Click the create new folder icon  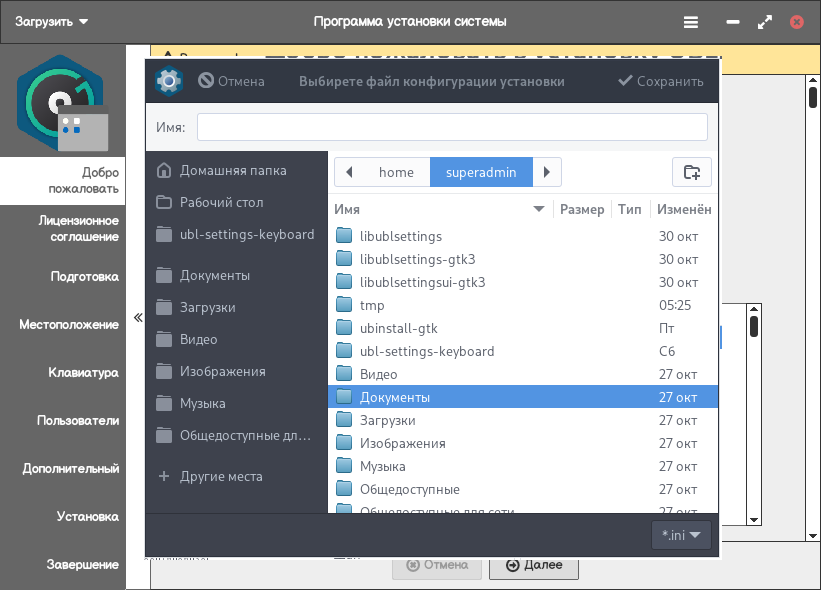click(691, 172)
